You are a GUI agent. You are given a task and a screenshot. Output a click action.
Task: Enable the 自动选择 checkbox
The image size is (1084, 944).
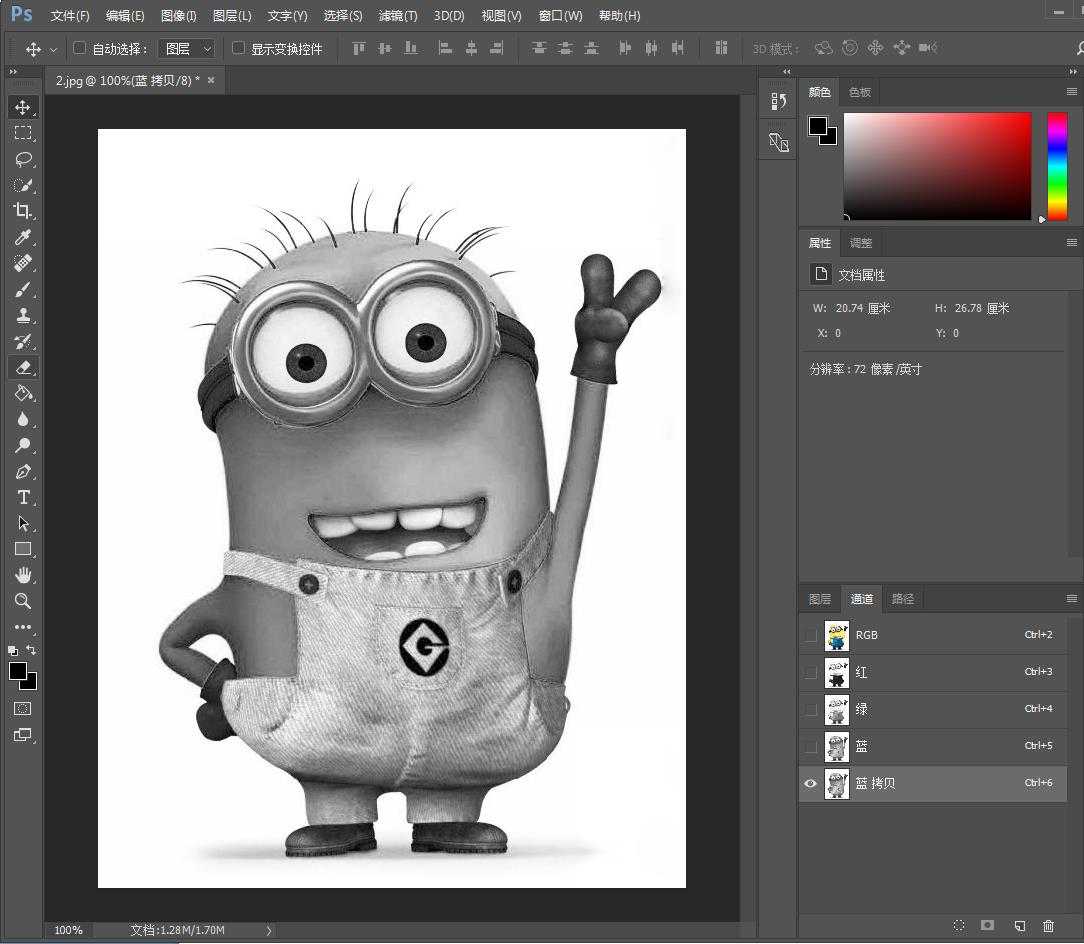80,48
